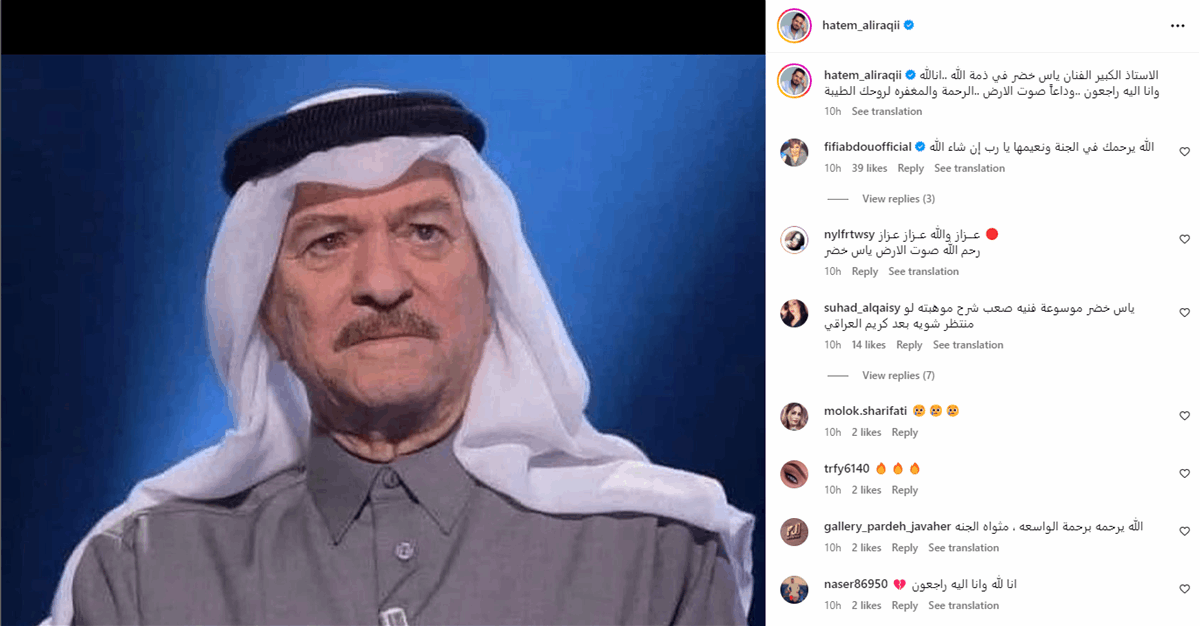This screenshot has width=1200, height=626.
Task: Open suhad_alqaisy's profile username
Action: pos(862,307)
